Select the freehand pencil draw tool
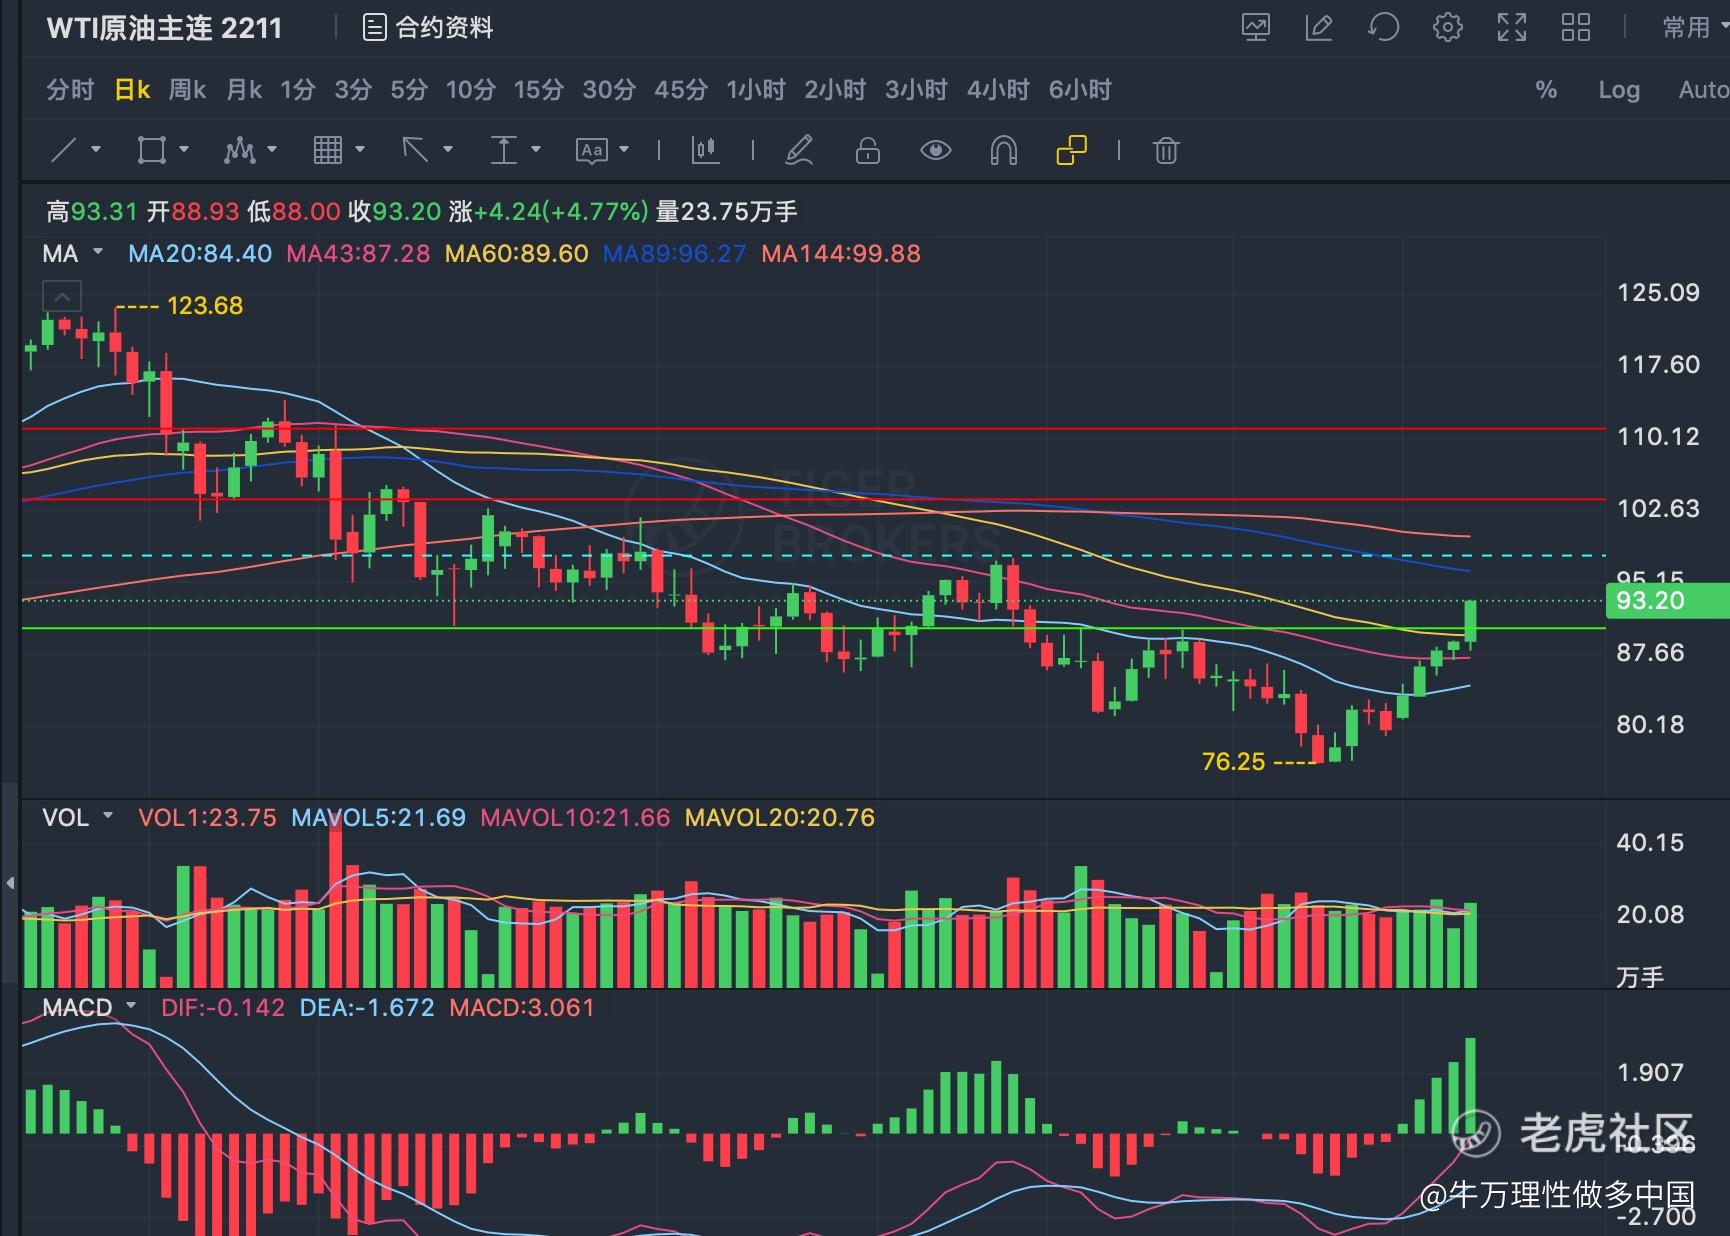1730x1236 pixels. point(799,151)
